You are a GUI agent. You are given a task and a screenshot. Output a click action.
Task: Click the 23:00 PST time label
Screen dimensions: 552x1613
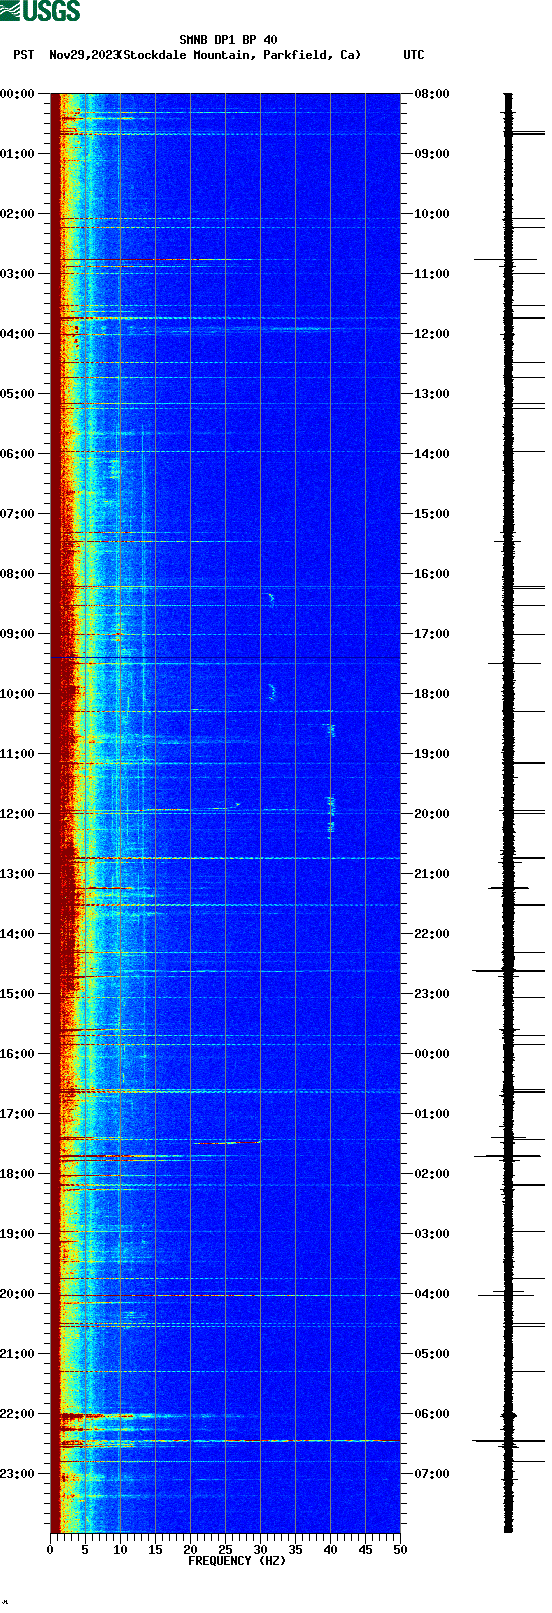point(18,1474)
